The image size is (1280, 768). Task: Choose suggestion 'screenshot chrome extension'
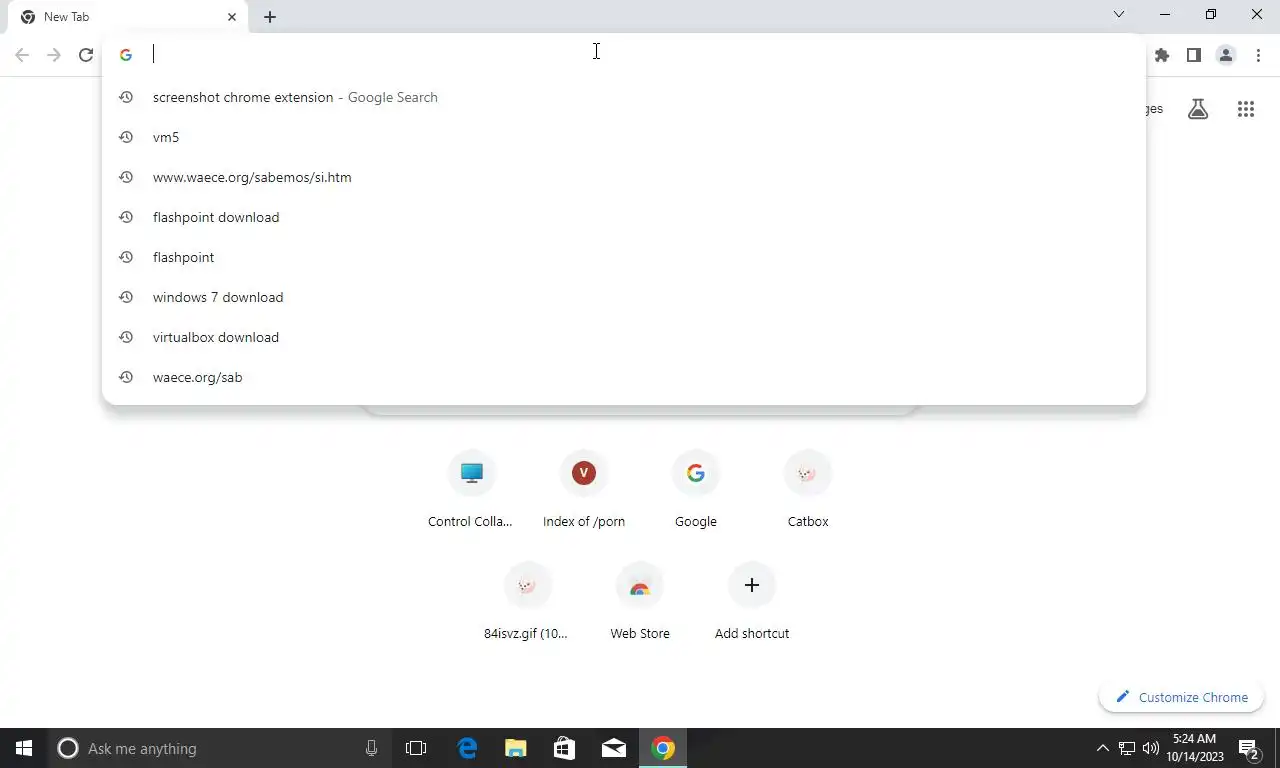pos(624,97)
